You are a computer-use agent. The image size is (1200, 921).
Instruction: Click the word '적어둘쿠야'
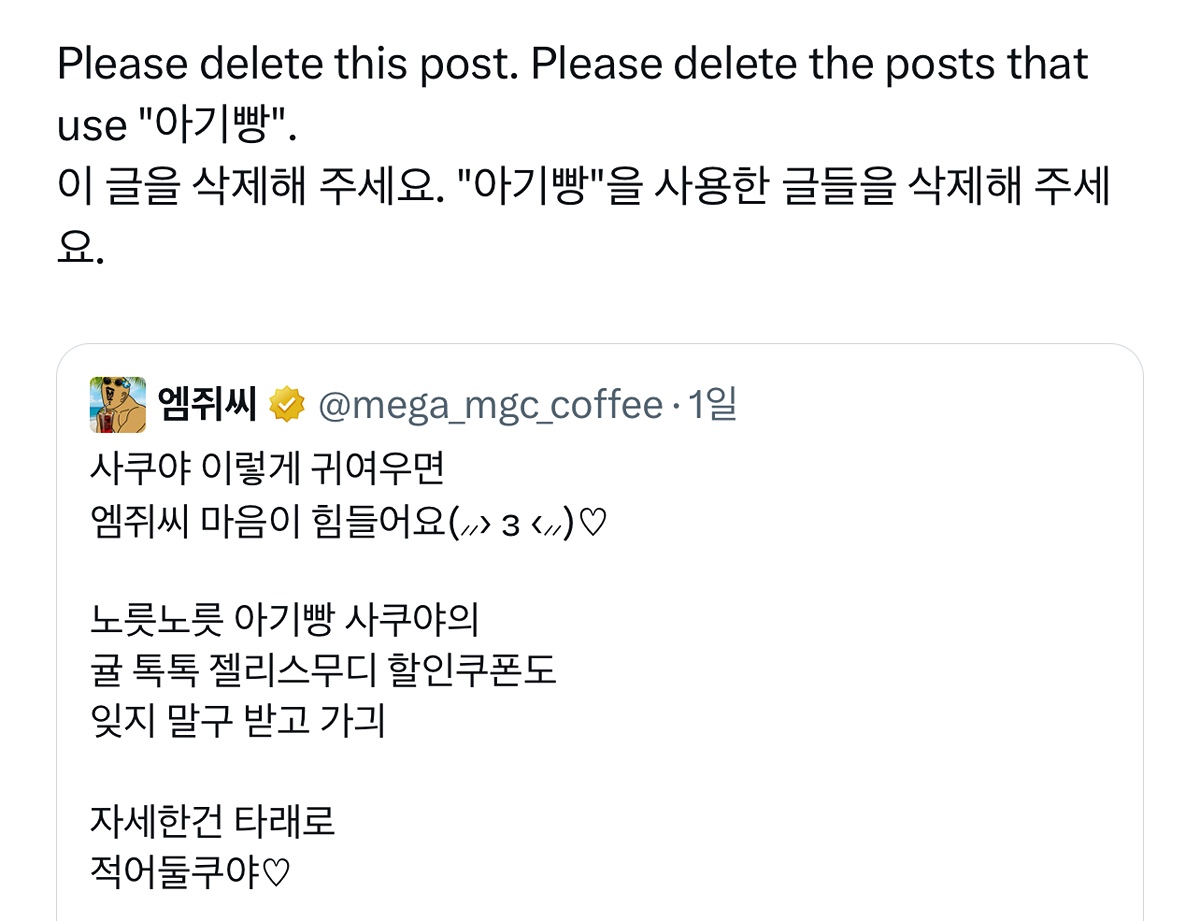click(175, 872)
